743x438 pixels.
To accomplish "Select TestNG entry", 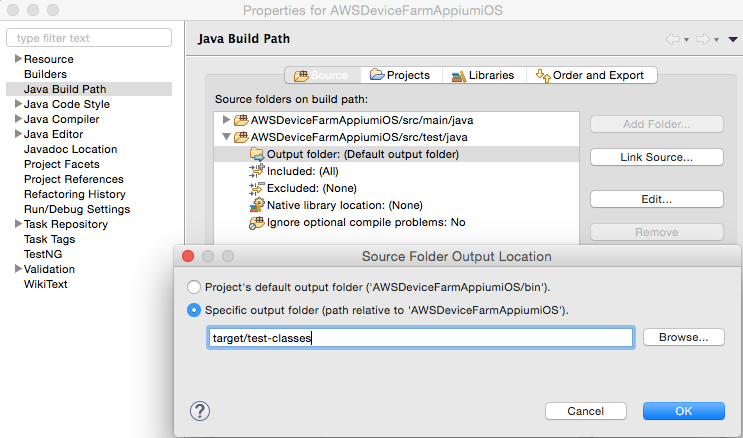I will [43, 254].
